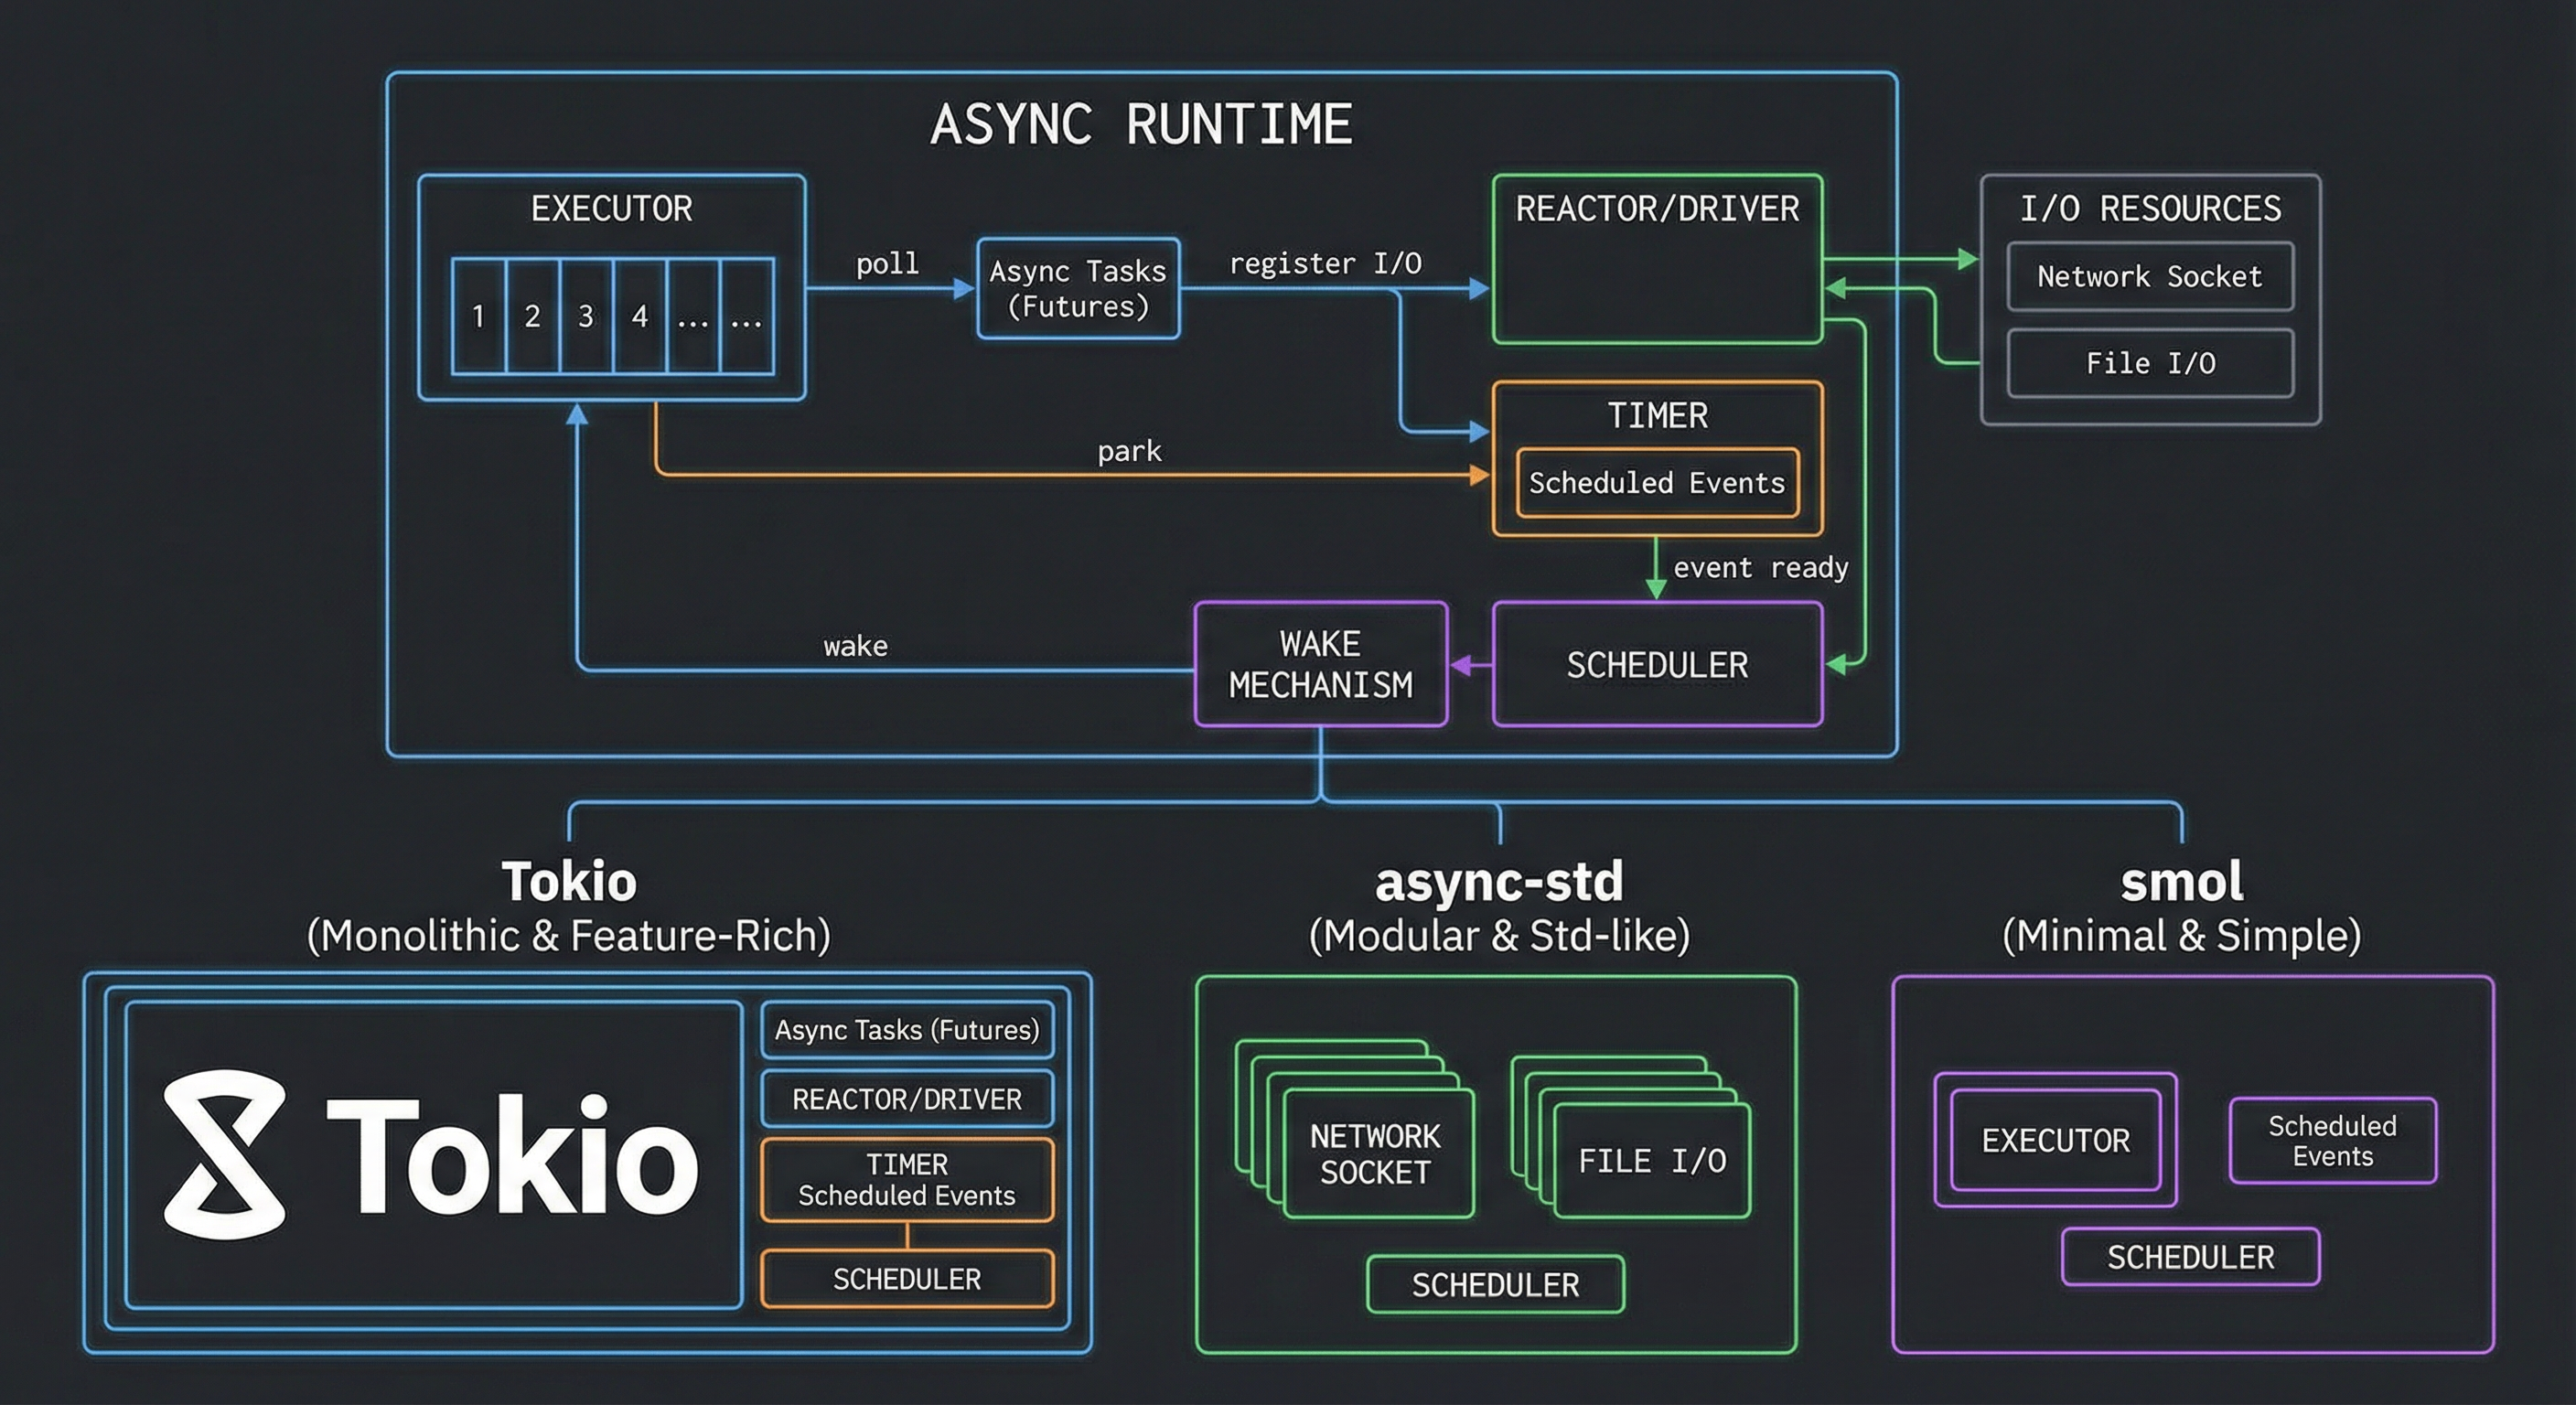Image resolution: width=2576 pixels, height=1405 pixels.
Task: Select slot 3 in the Executor queue
Action: pyautogui.click(x=586, y=316)
